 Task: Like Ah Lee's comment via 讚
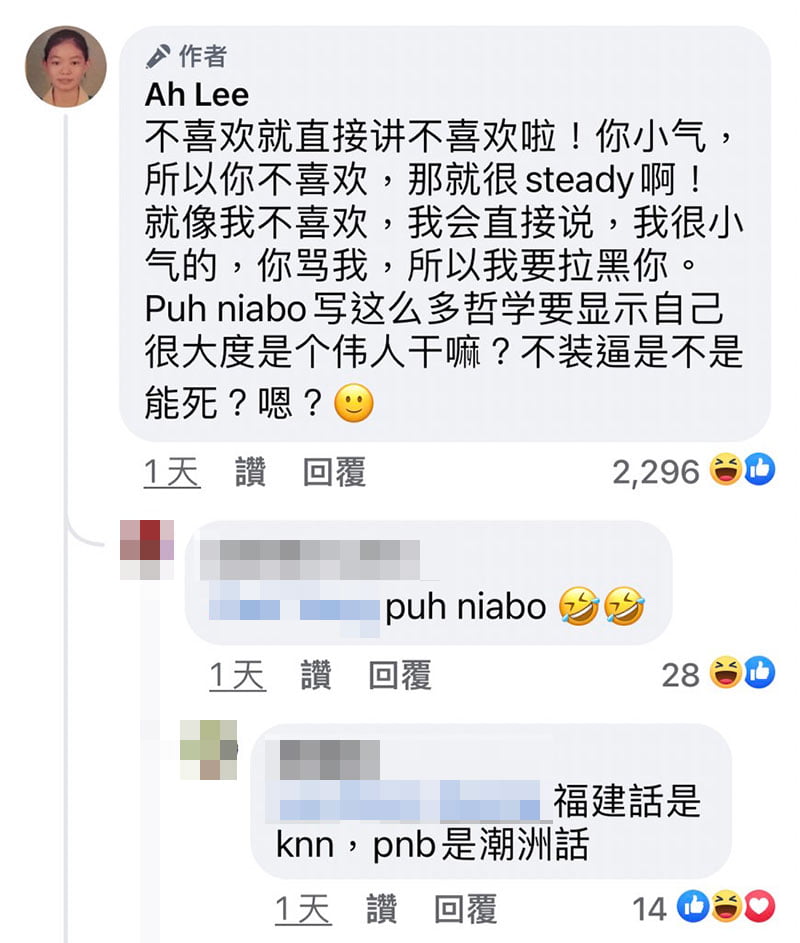coord(250,472)
